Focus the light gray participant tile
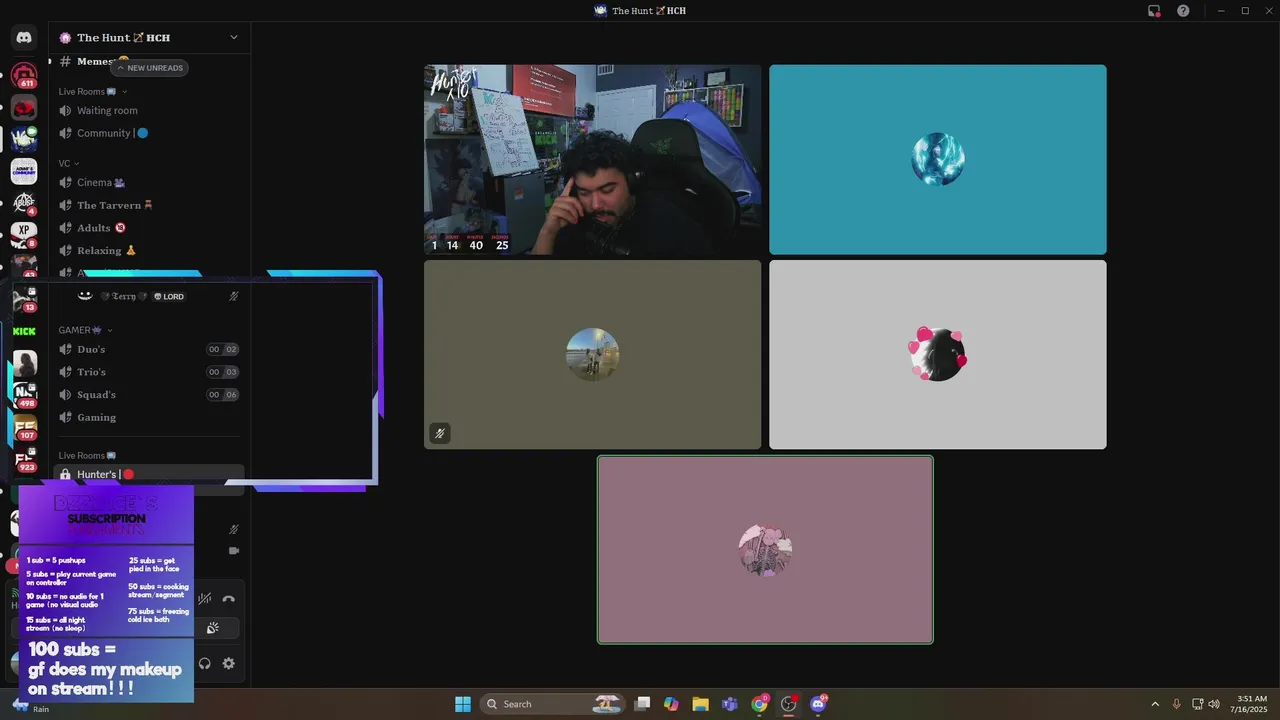 click(938, 355)
